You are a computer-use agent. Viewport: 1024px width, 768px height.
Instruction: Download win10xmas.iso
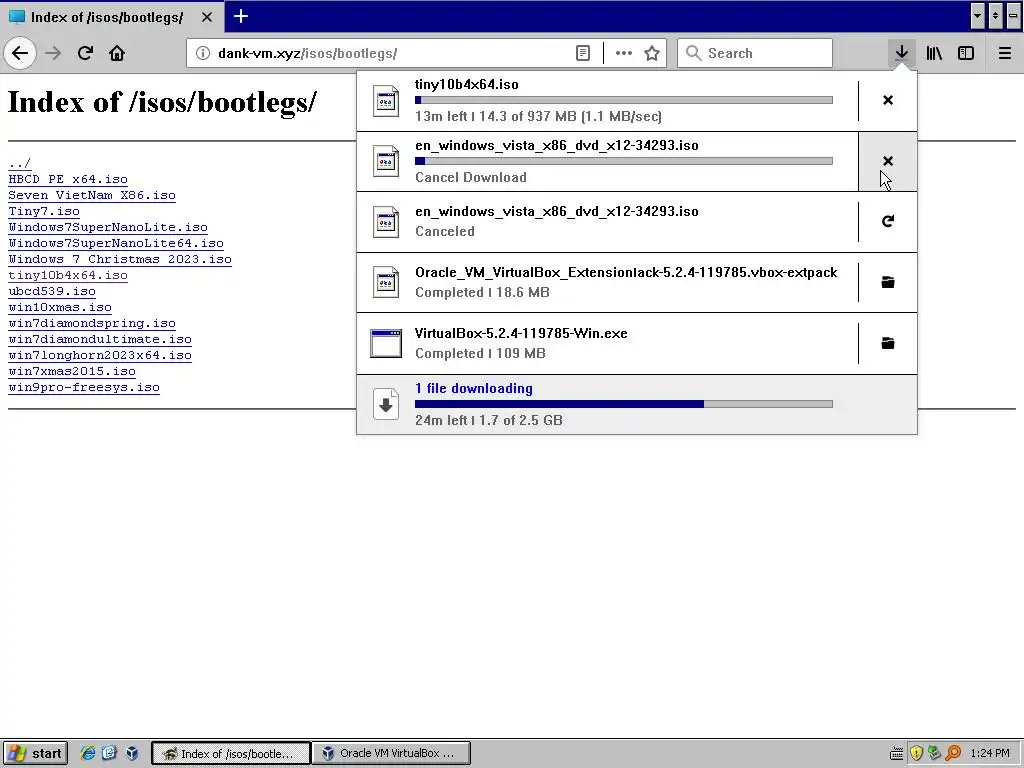click(x=60, y=307)
